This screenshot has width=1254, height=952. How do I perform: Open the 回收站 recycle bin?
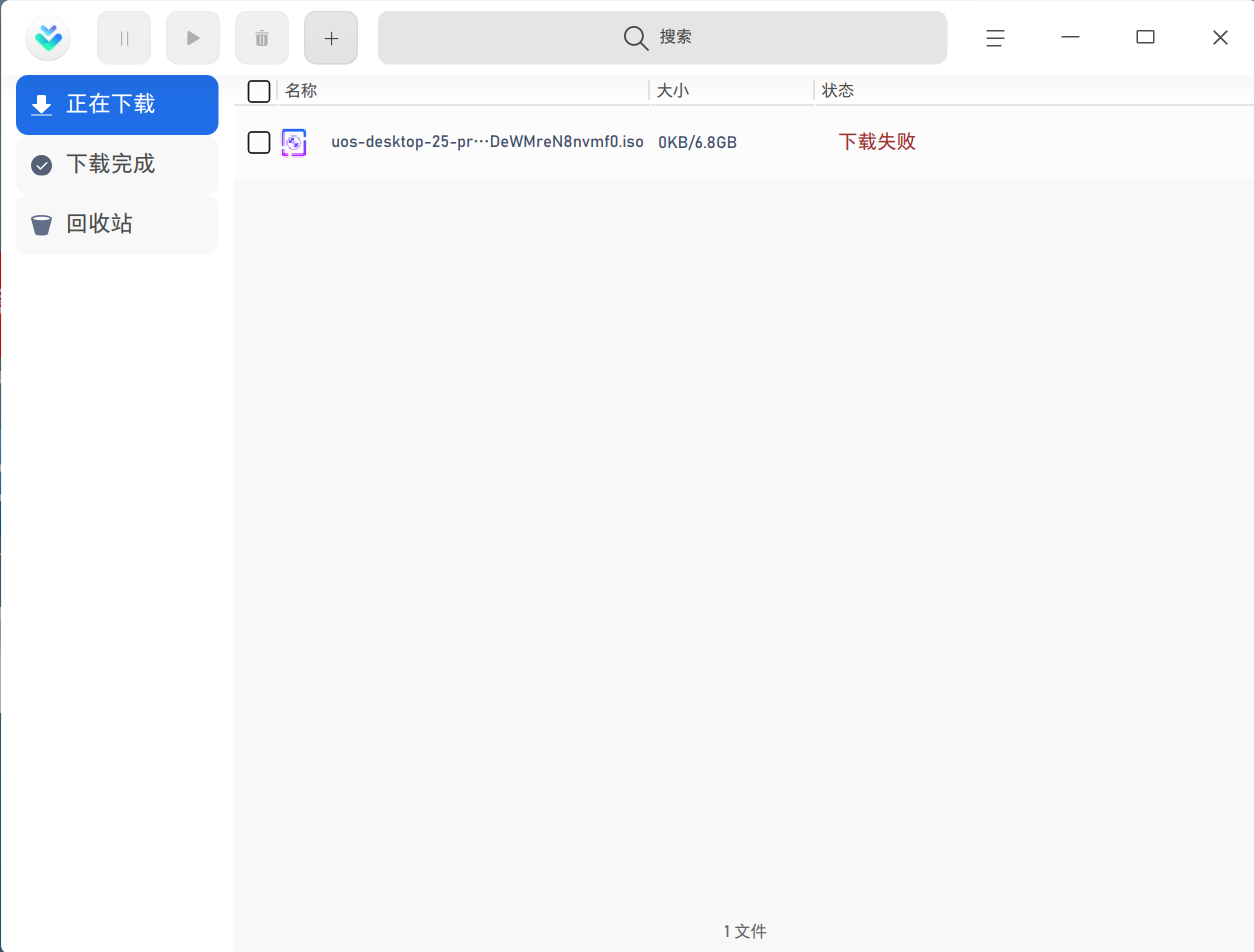[117, 224]
